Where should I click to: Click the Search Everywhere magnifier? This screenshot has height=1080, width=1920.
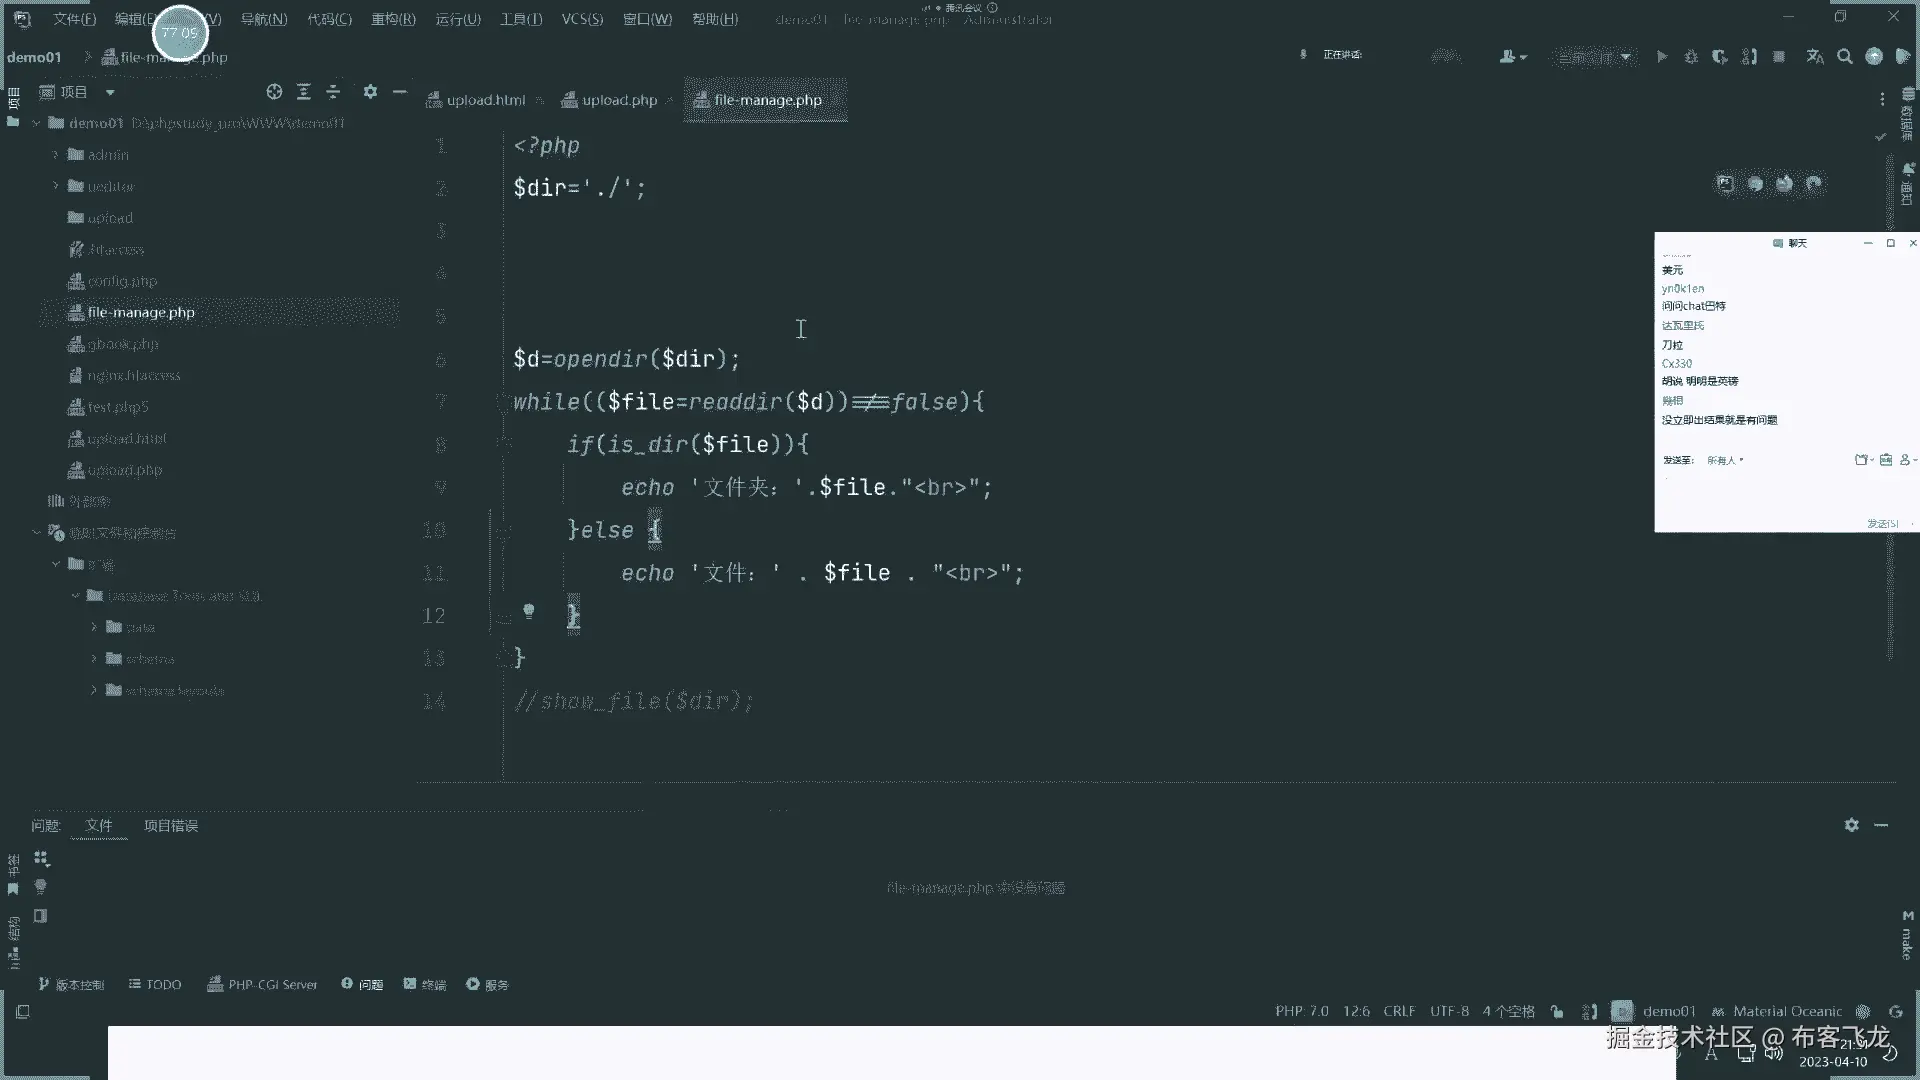click(1845, 57)
